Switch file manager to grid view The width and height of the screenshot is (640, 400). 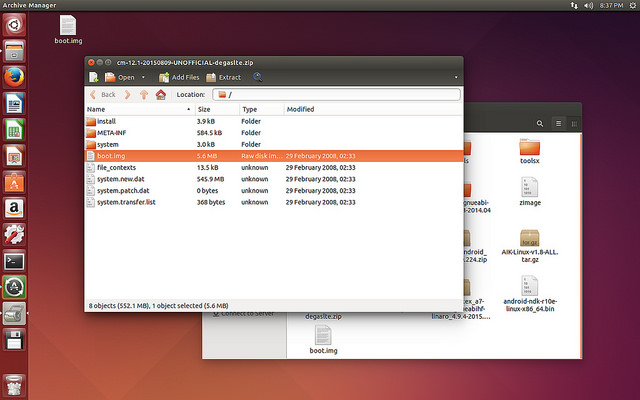(575, 122)
